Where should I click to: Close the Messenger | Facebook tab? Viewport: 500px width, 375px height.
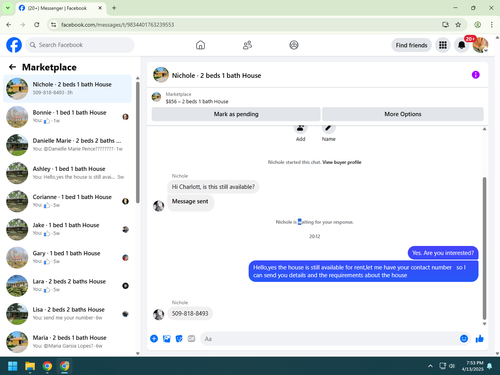(100, 8)
